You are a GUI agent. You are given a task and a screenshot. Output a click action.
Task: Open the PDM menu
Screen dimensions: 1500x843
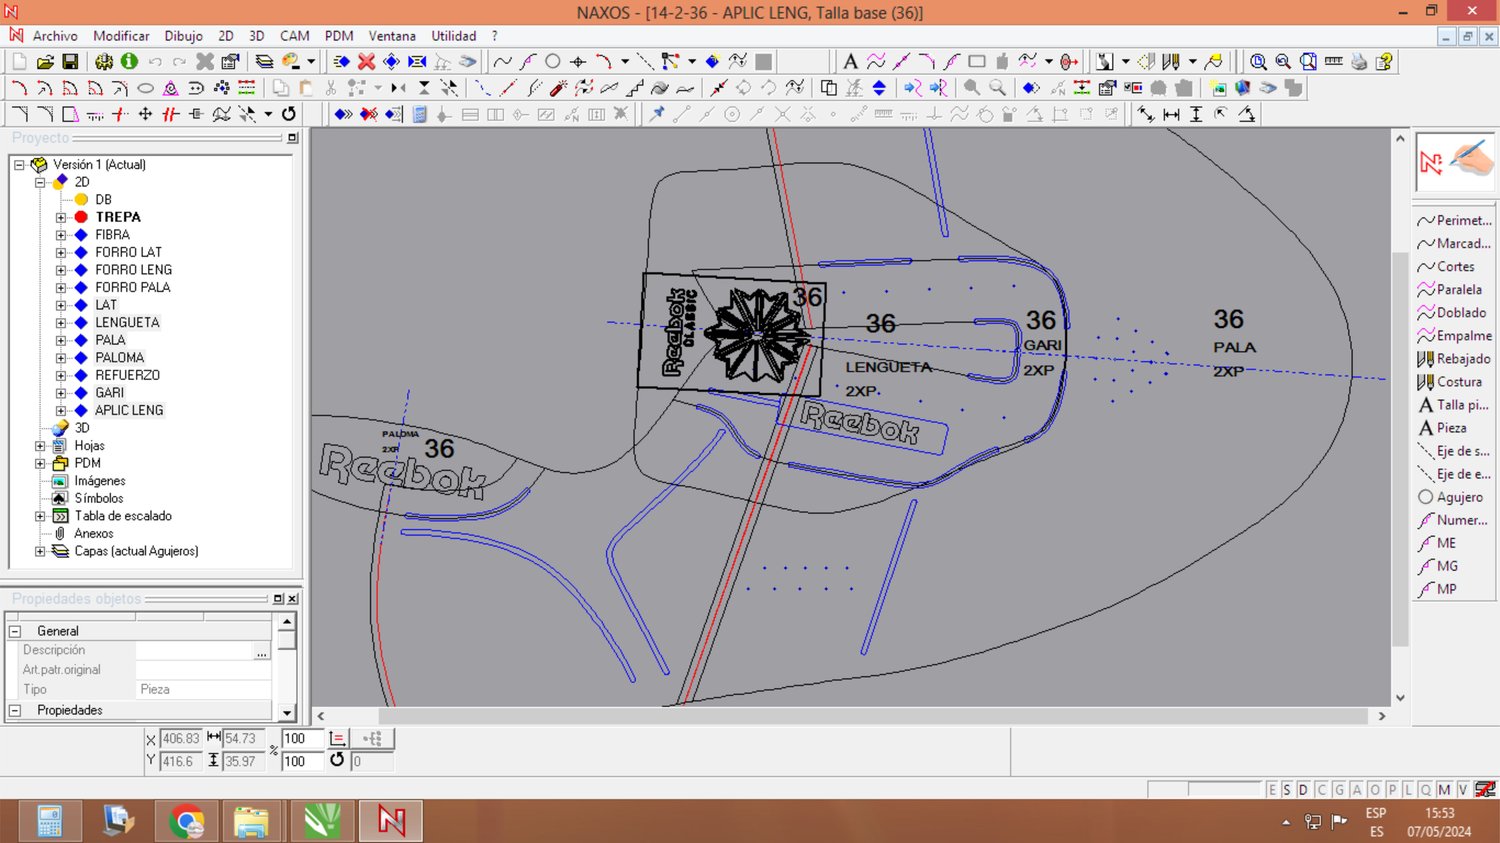(x=339, y=36)
